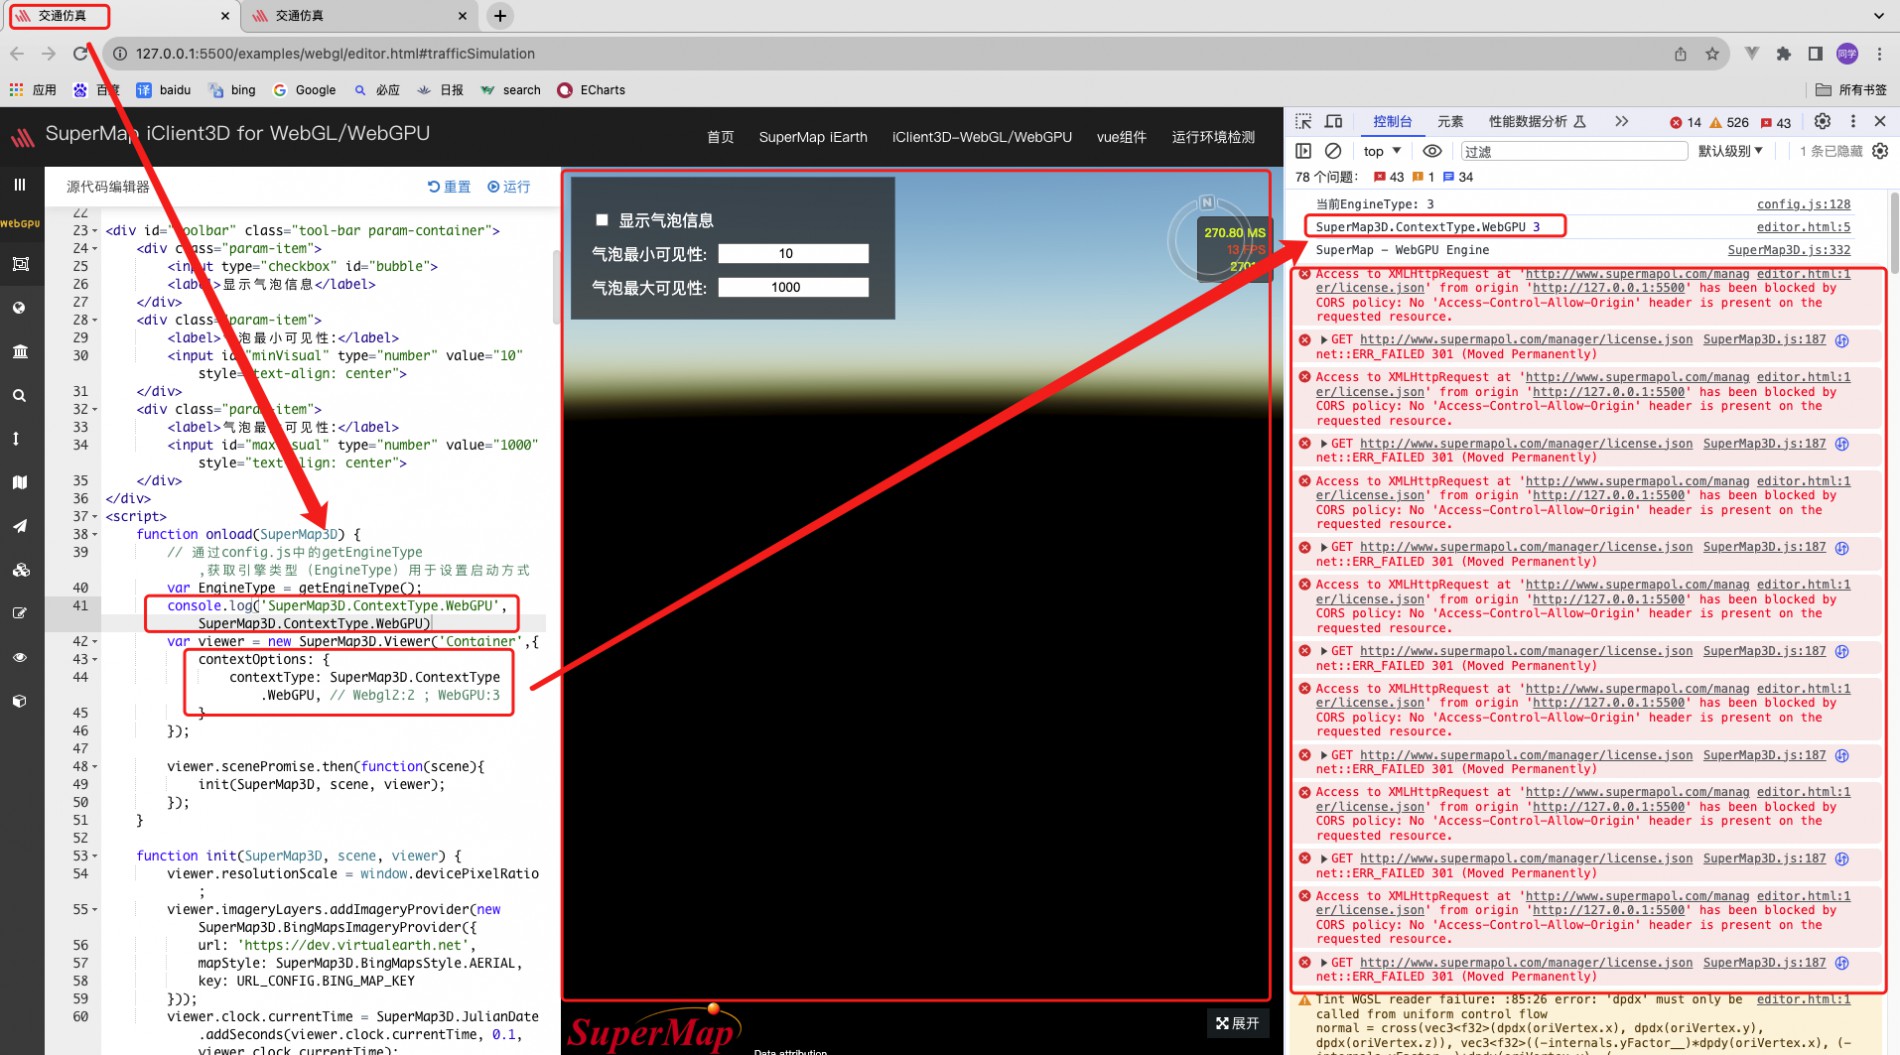Show more DevTools tabs chevron
Viewport: 1900px width, 1055px height.
(1621, 121)
